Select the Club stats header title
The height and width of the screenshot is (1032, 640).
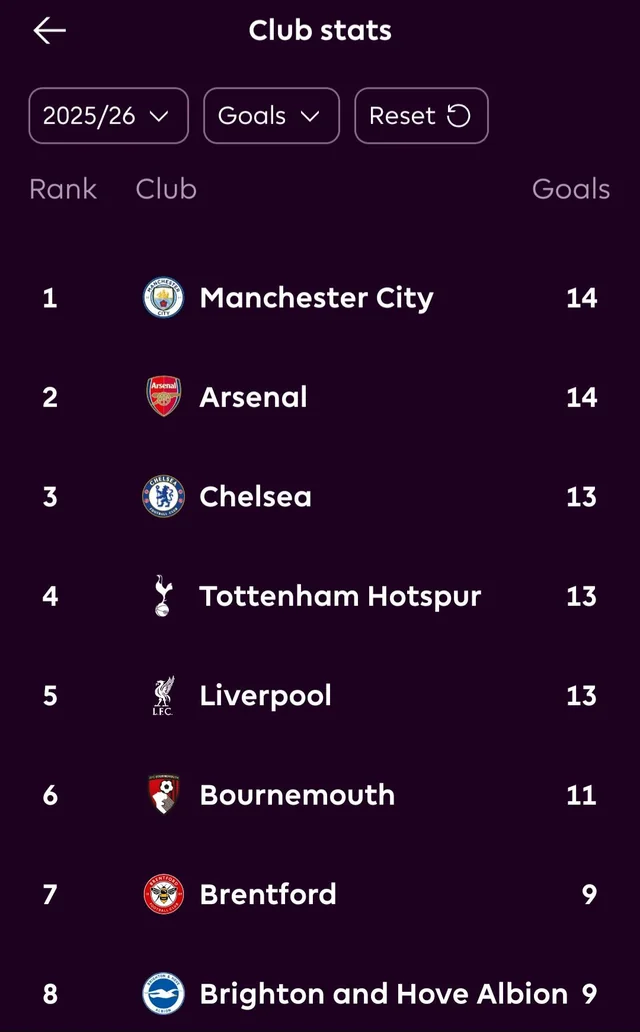point(320,30)
